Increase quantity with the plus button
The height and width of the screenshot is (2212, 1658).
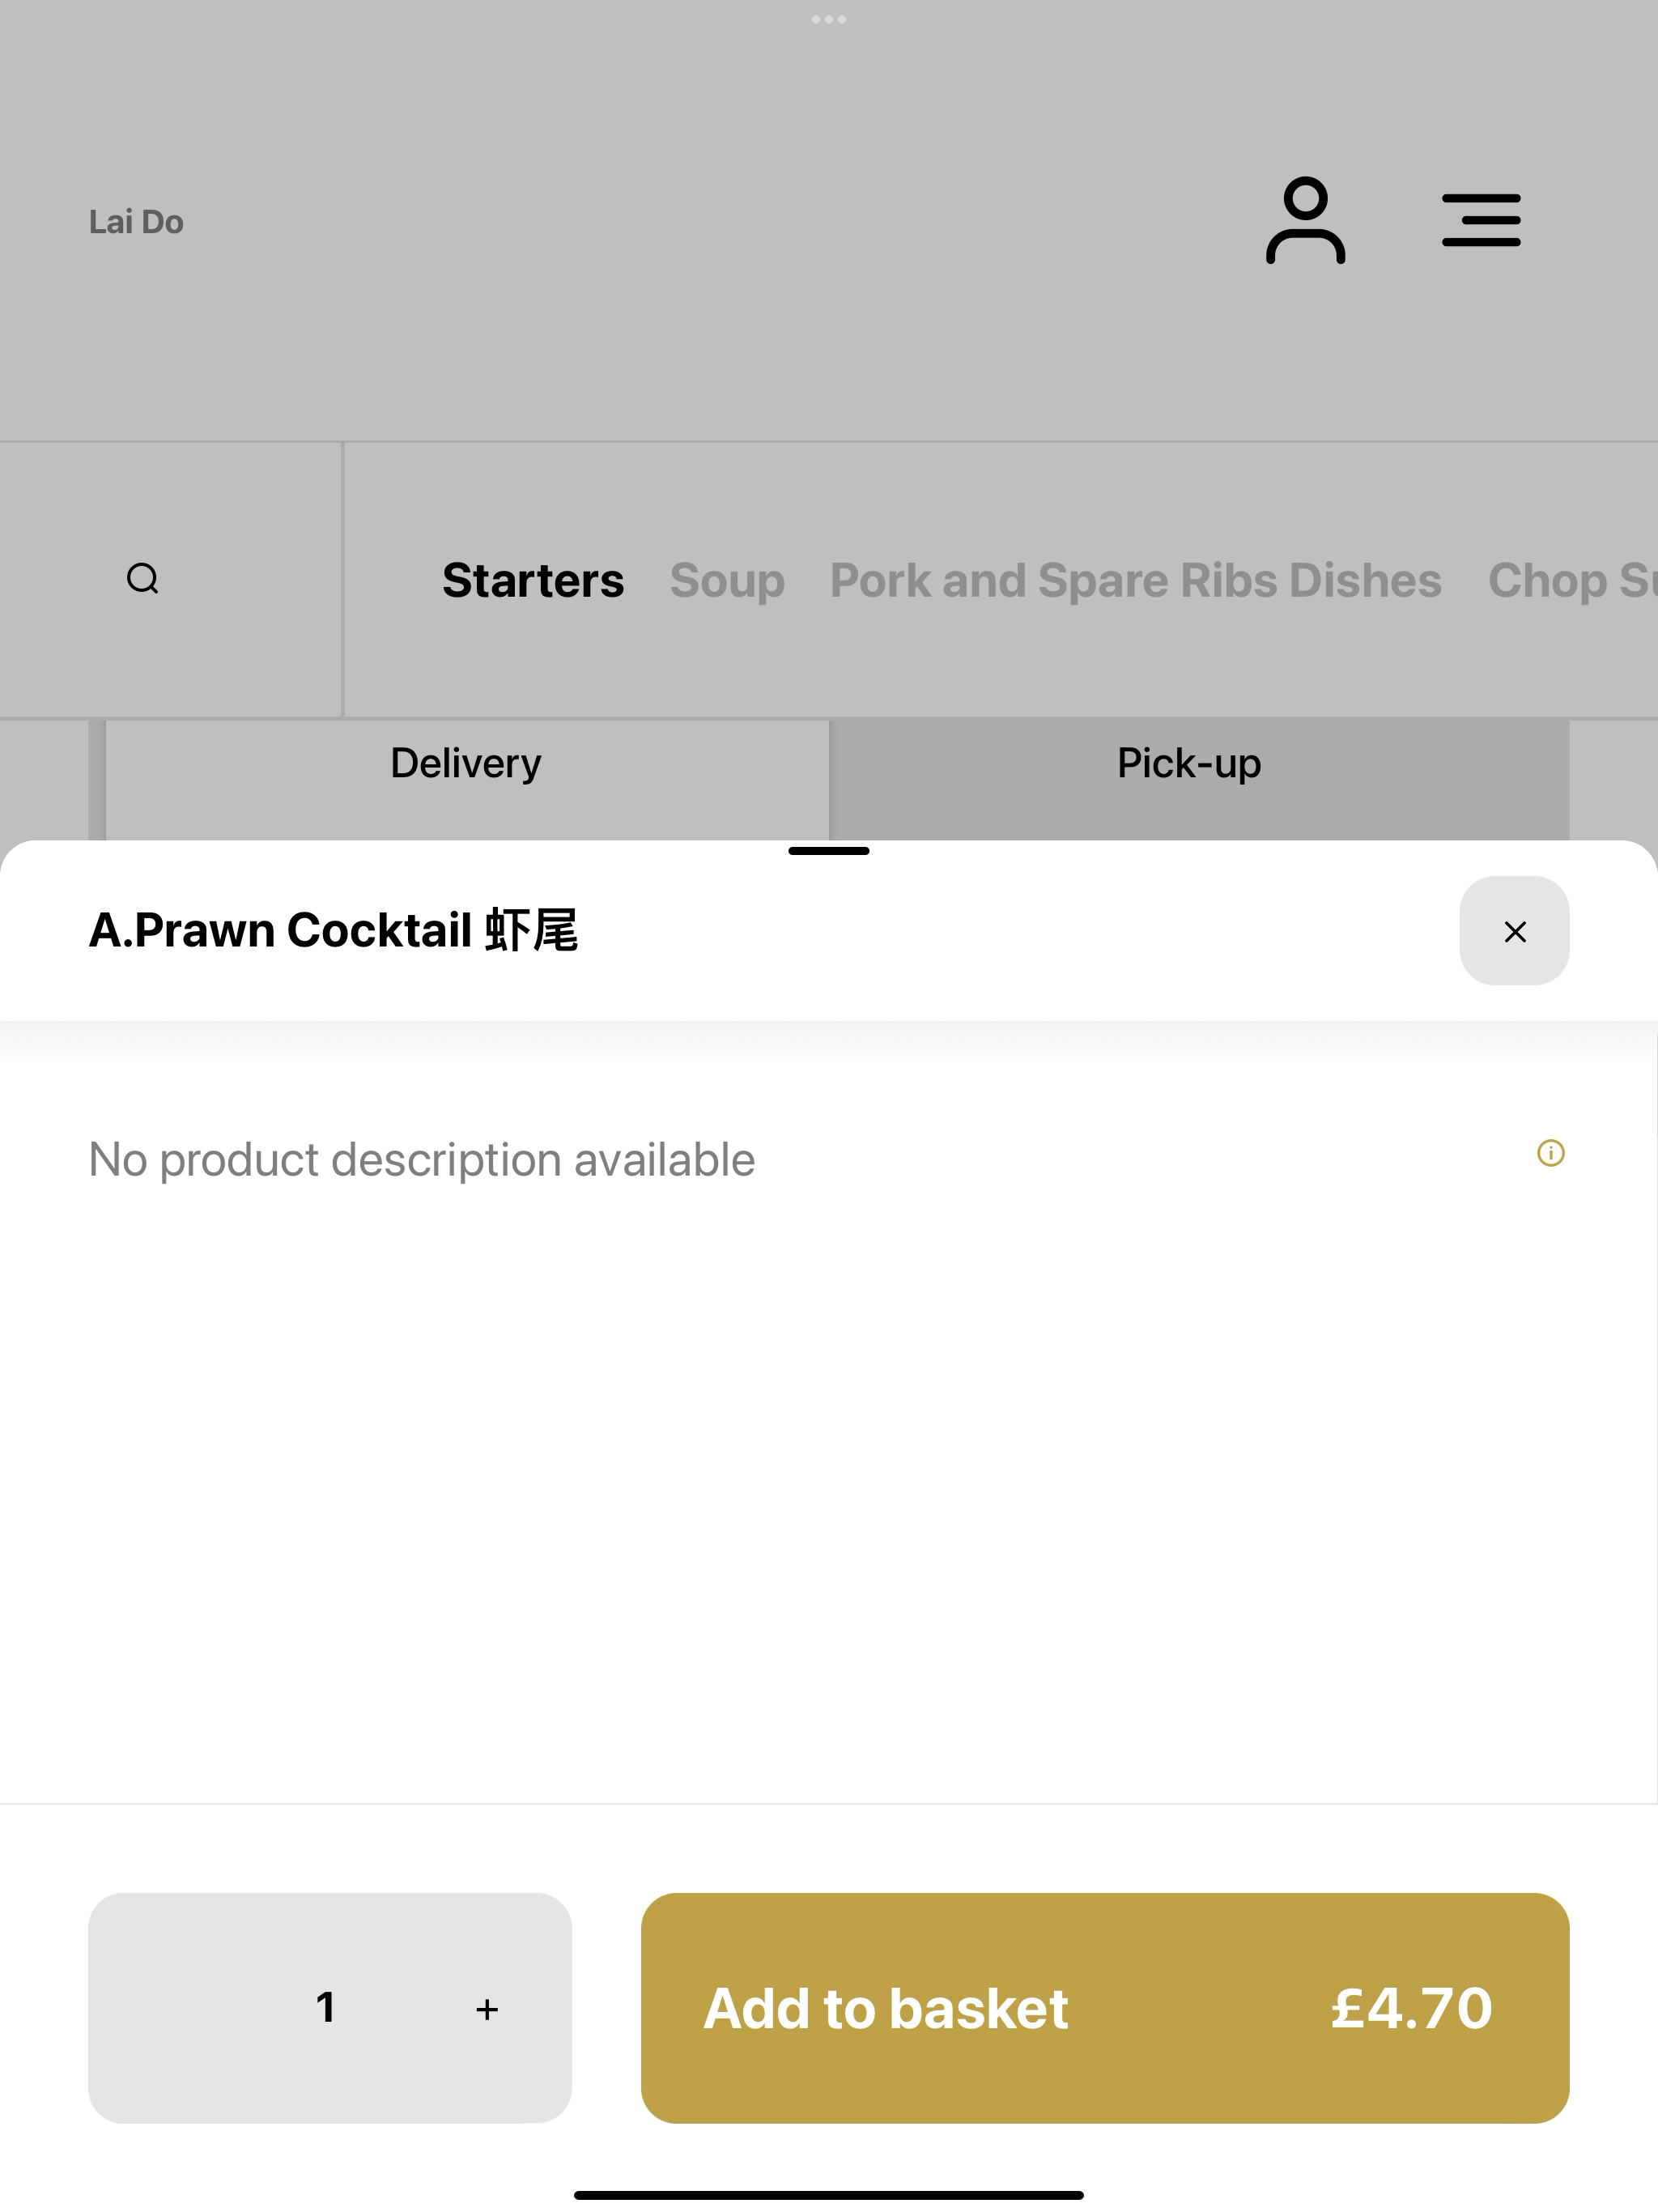(x=487, y=2009)
